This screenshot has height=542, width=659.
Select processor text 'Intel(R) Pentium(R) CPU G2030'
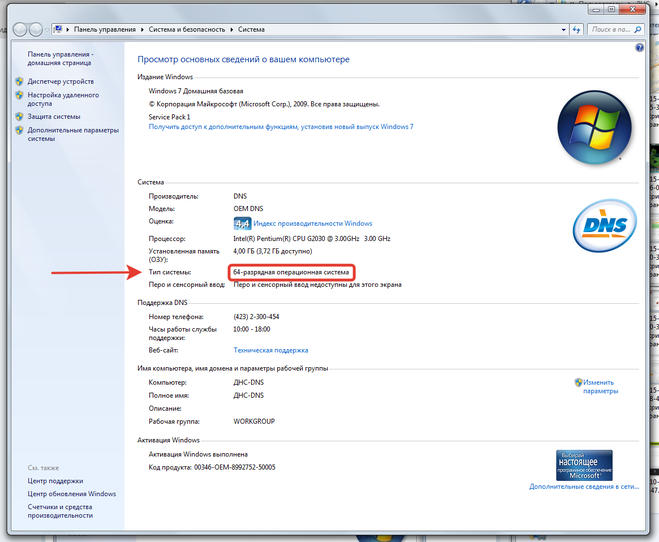[279, 239]
